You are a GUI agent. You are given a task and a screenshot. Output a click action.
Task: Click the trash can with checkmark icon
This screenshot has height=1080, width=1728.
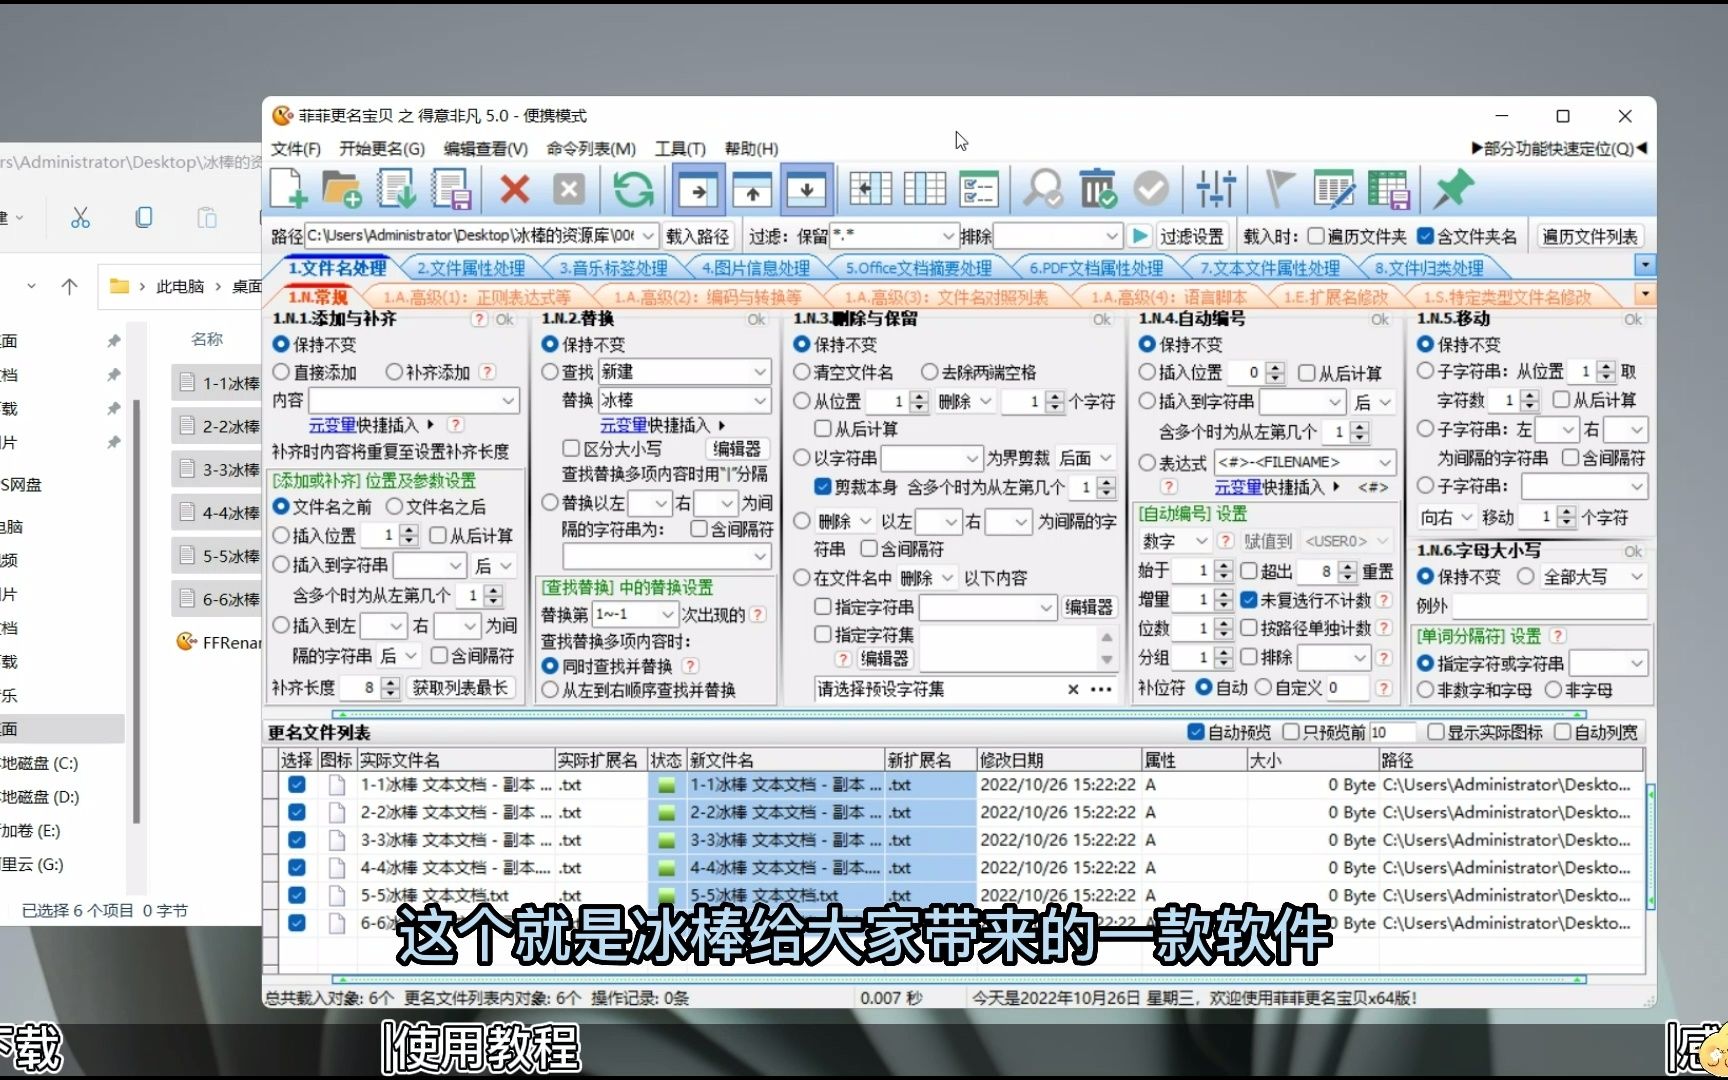tap(1097, 189)
